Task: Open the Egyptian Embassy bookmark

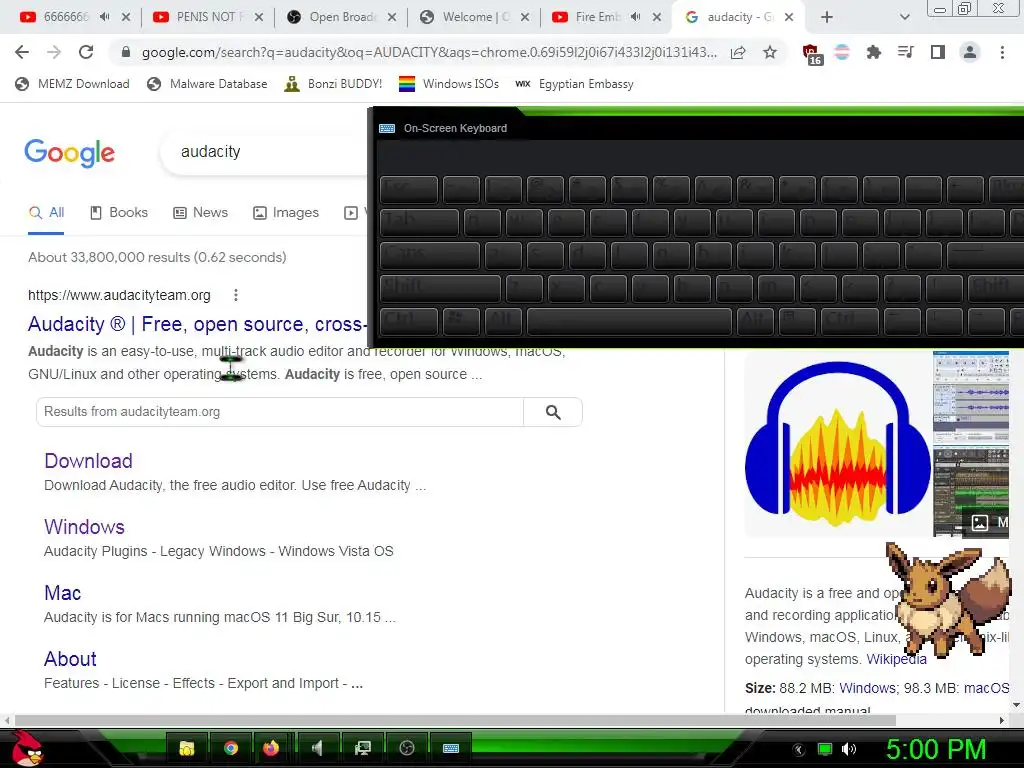Action: click(574, 84)
